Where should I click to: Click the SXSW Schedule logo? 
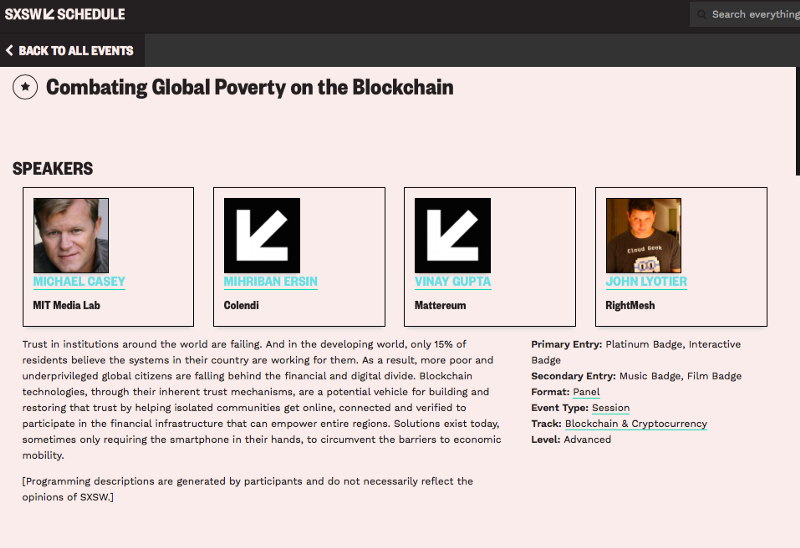pos(65,14)
